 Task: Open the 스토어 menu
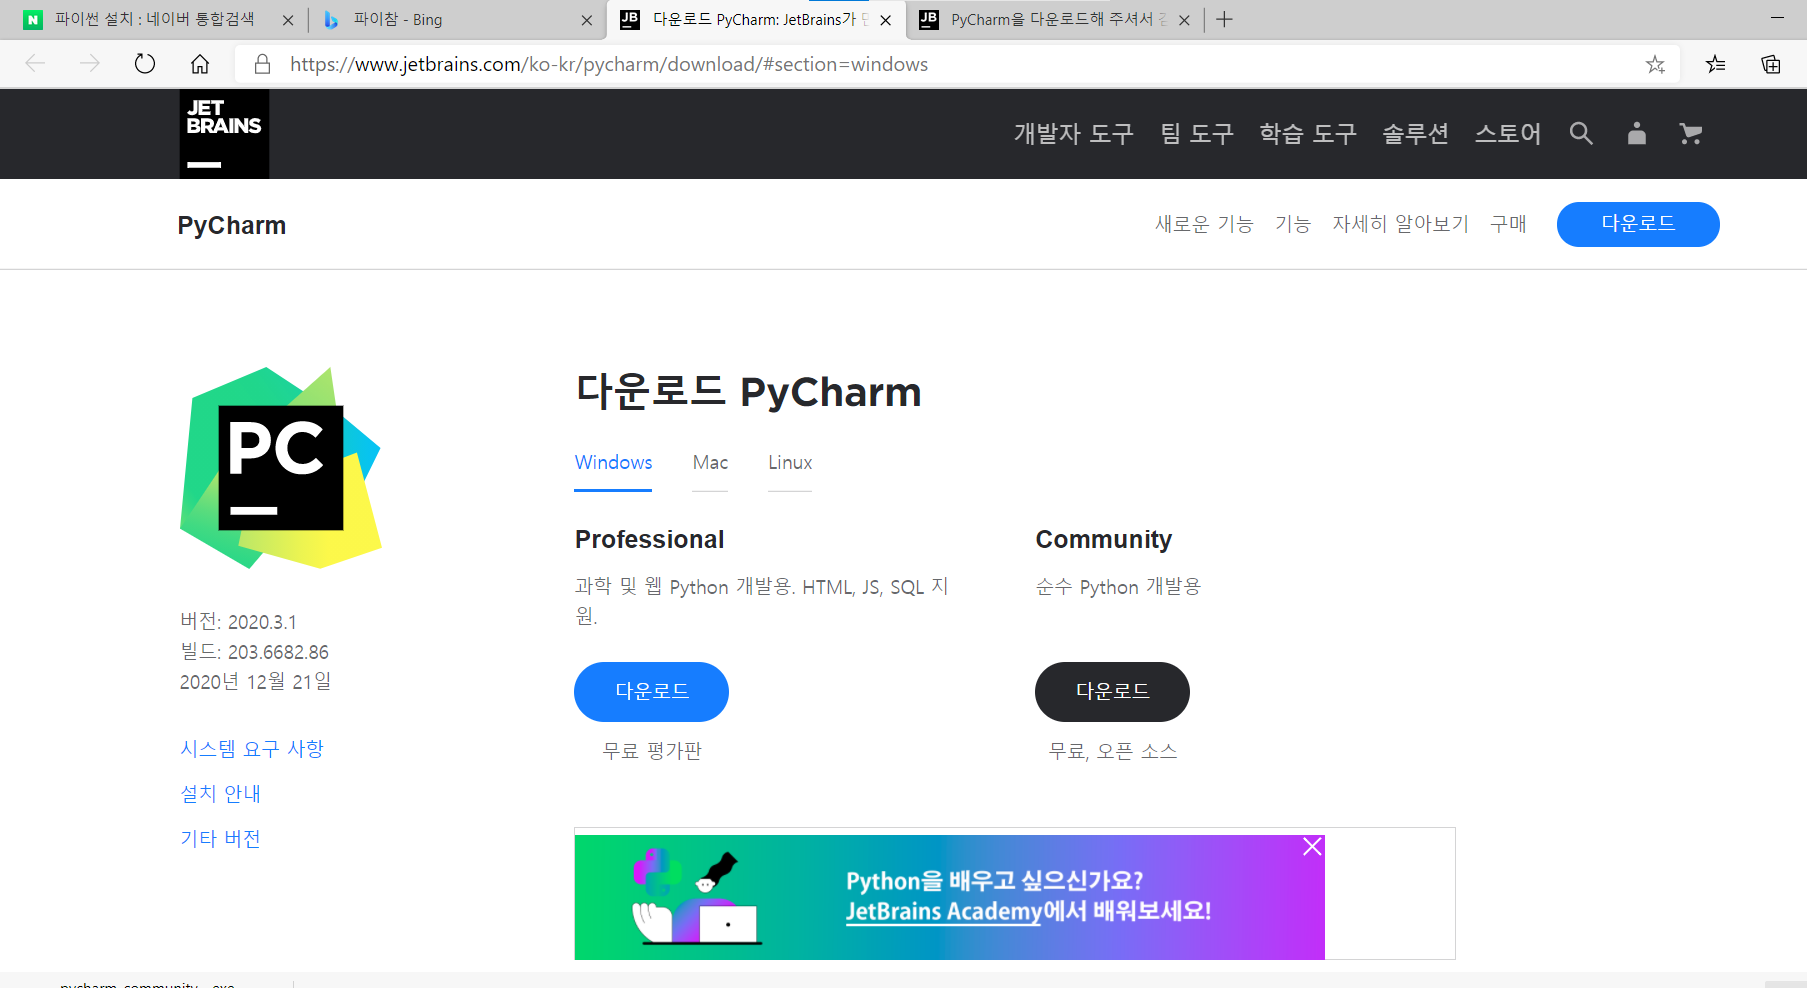1508,133
